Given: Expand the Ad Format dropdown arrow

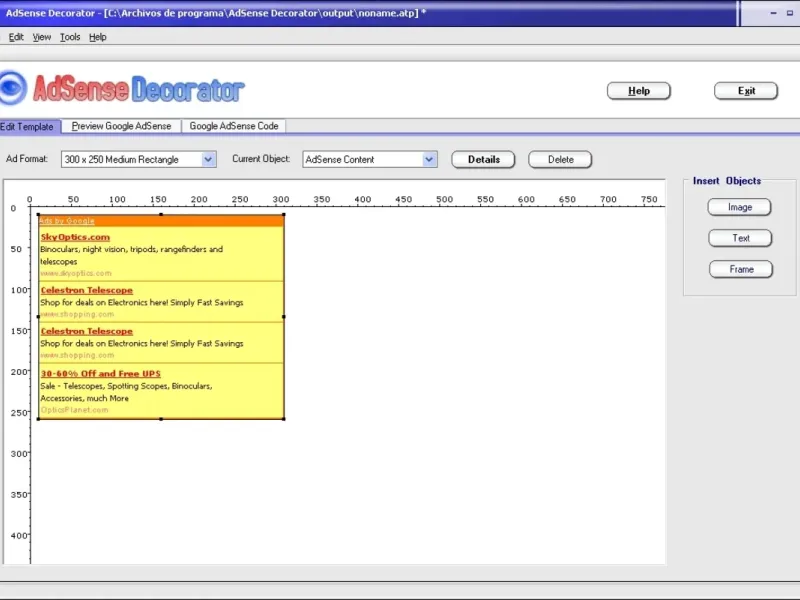Looking at the screenshot, I should pyautogui.click(x=208, y=159).
